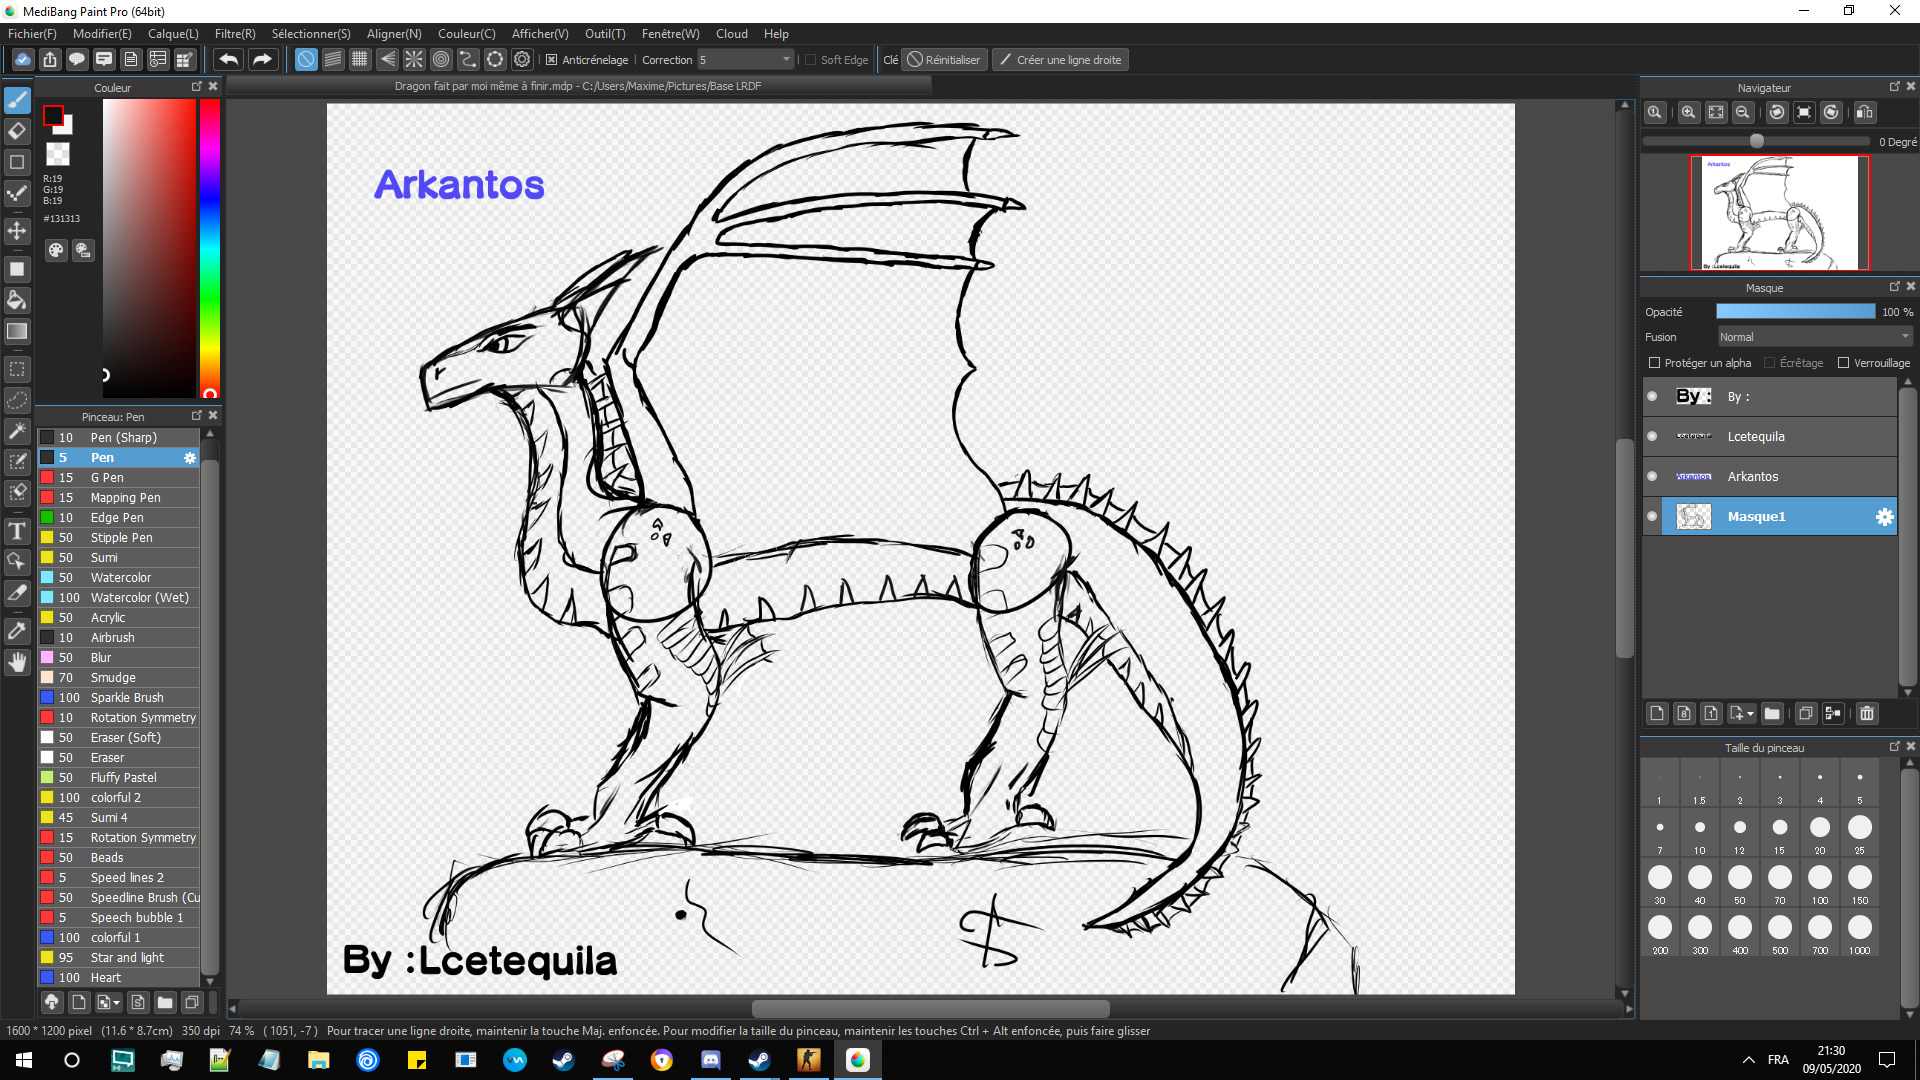This screenshot has height=1080, width=1920.
Task: Select the Eraser tool in left toolbar
Action: pos(17,131)
